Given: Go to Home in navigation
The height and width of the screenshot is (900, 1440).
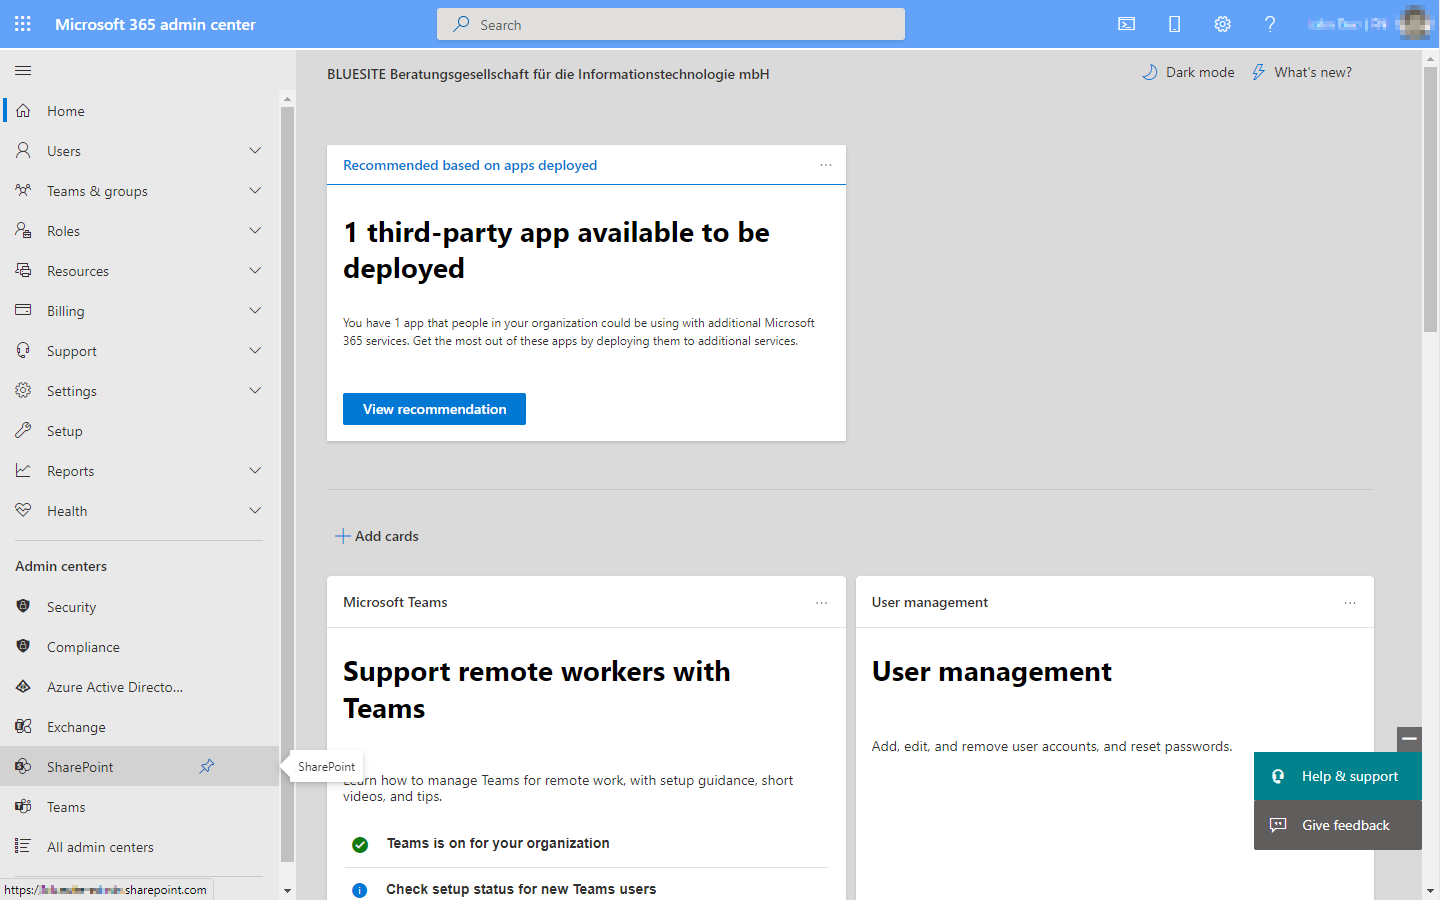Looking at the screenshot, I should click(x=140, y=111).
